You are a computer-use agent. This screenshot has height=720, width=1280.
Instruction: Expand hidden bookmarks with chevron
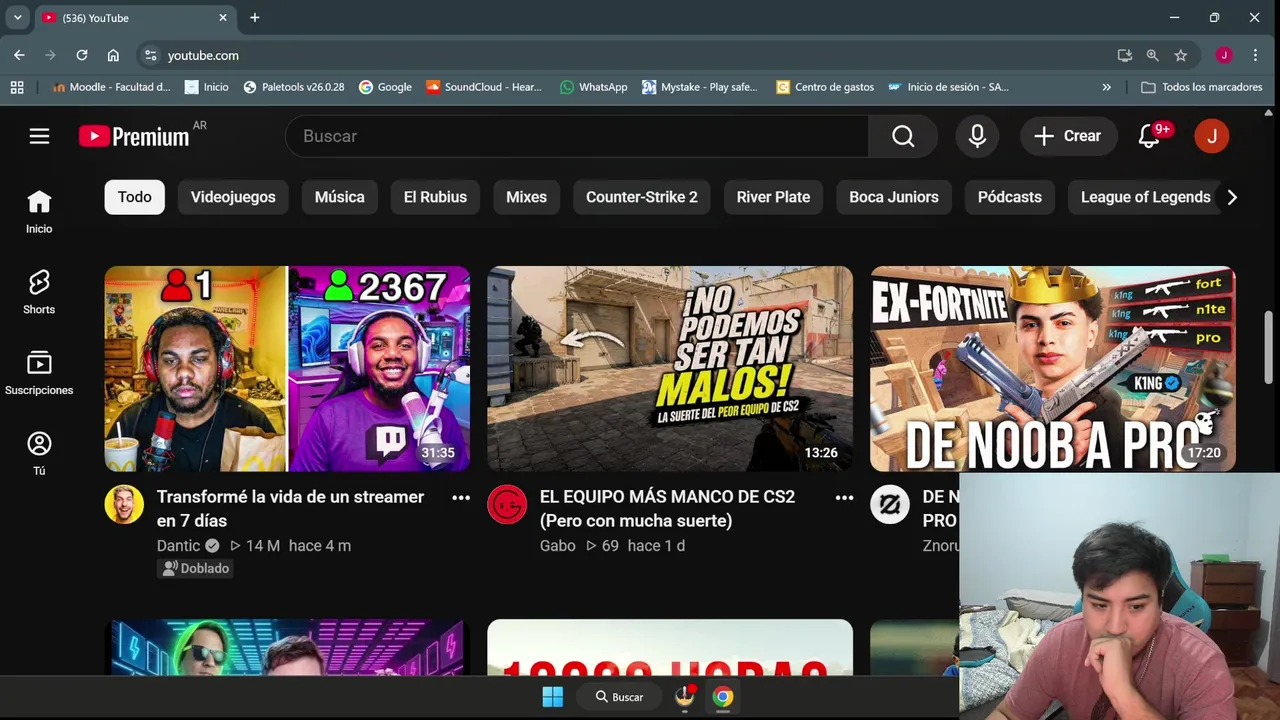pyautogui.click(x=1106, y=87)
